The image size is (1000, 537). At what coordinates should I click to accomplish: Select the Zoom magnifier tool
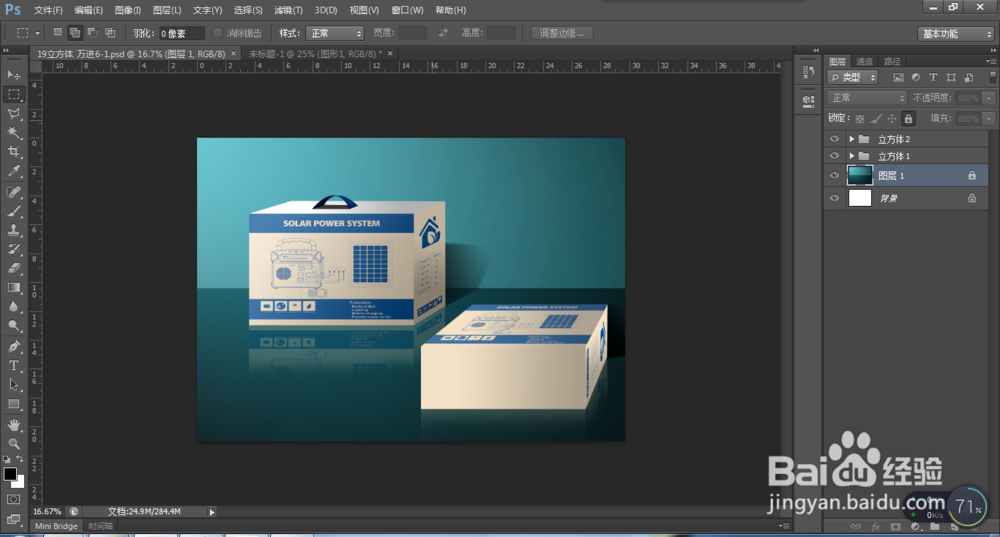[14, 443]
